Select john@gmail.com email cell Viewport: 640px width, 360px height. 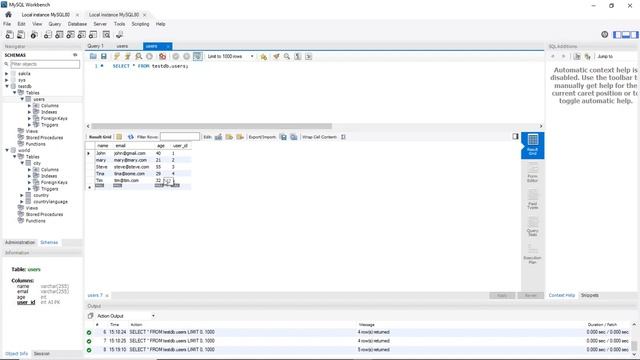pos(130,153)
